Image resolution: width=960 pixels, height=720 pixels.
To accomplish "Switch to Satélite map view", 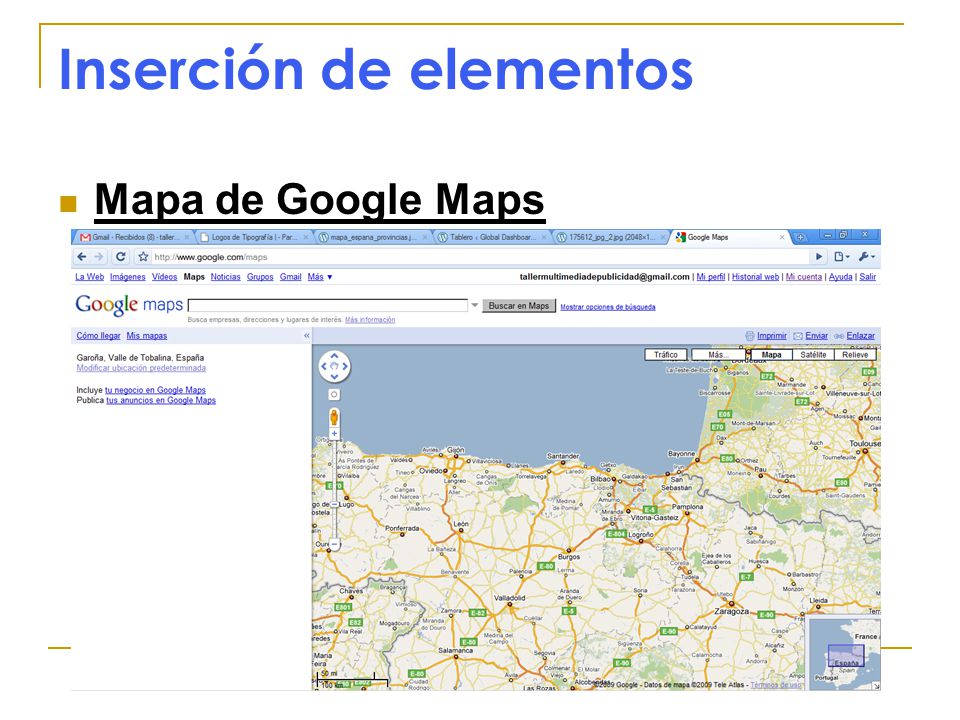I will click(813, 354).
